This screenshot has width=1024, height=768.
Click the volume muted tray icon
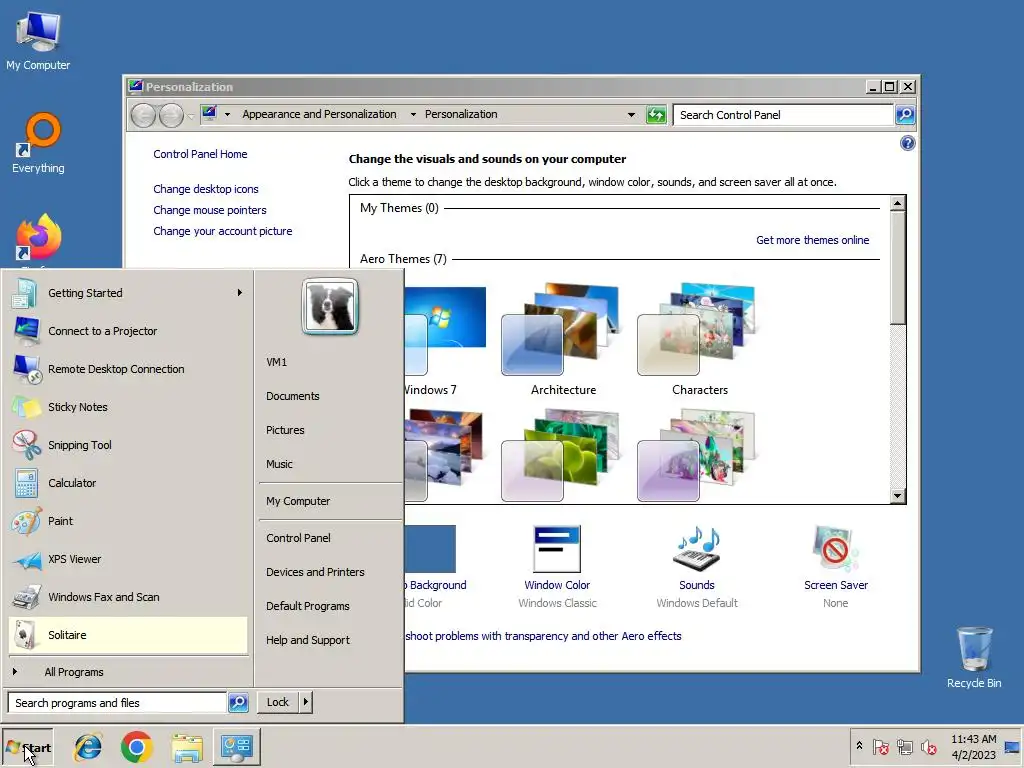928,747
